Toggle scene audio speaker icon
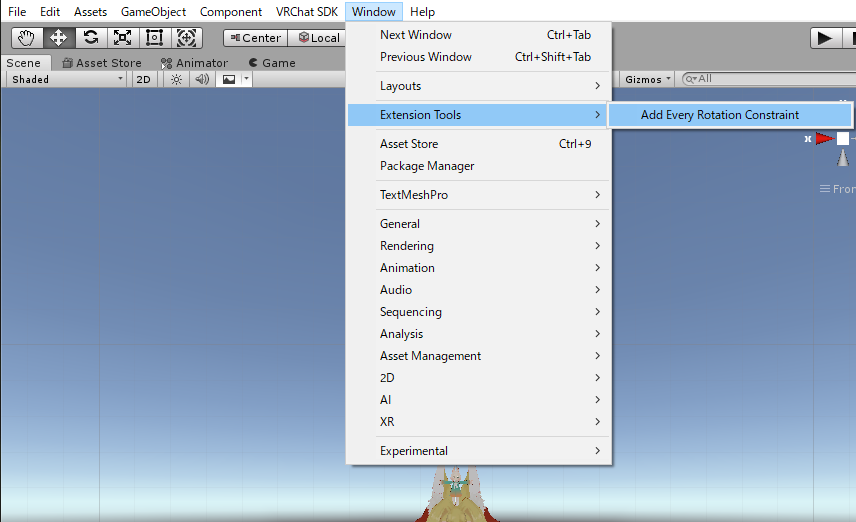 click(x=203, y=80)
